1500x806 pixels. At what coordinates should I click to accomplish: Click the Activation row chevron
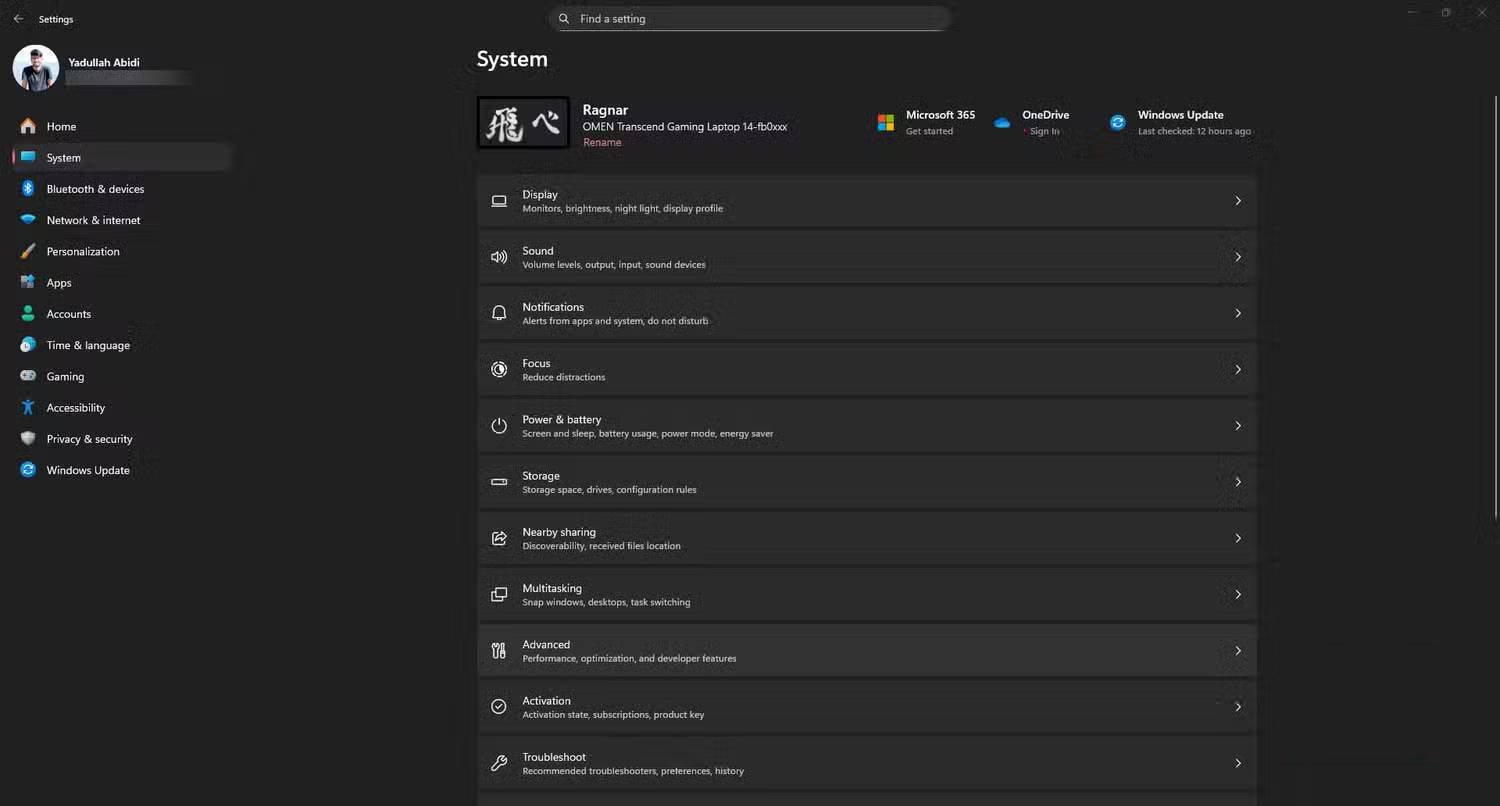[x=1238, y=707]
